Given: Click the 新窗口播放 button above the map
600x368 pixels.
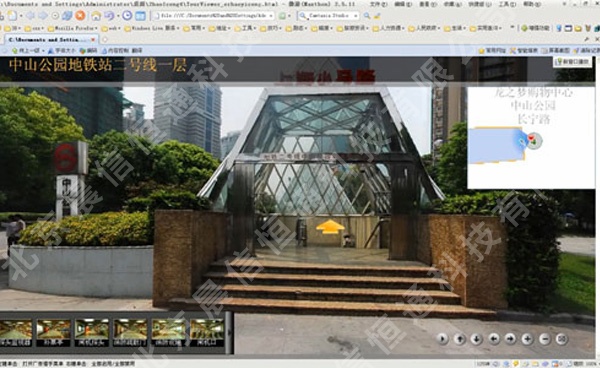Looking at the screenshot, I should point(572,62).
